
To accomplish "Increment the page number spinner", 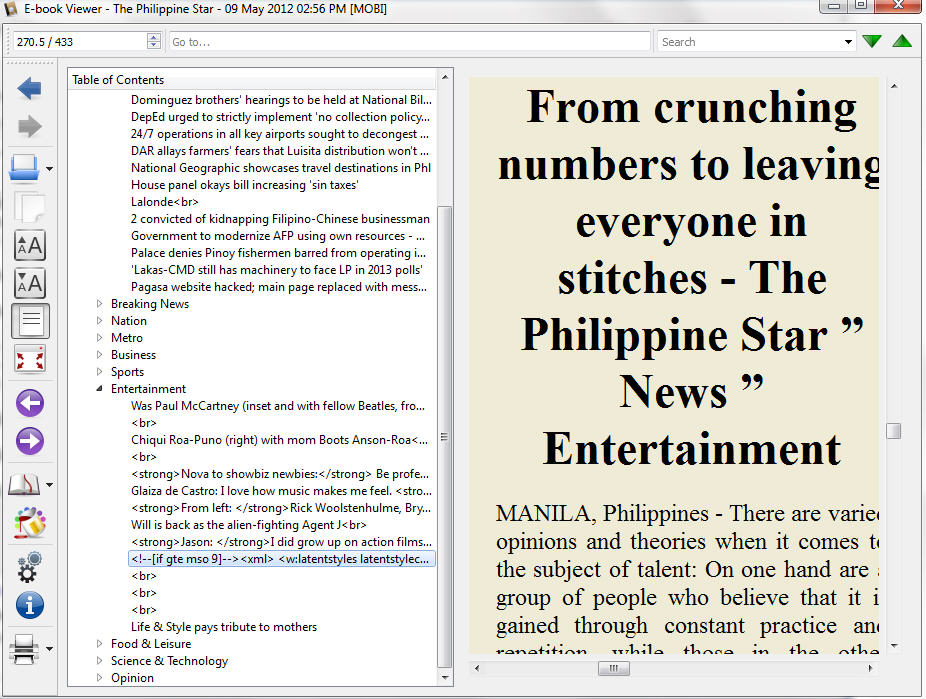I will pos(154,37).
